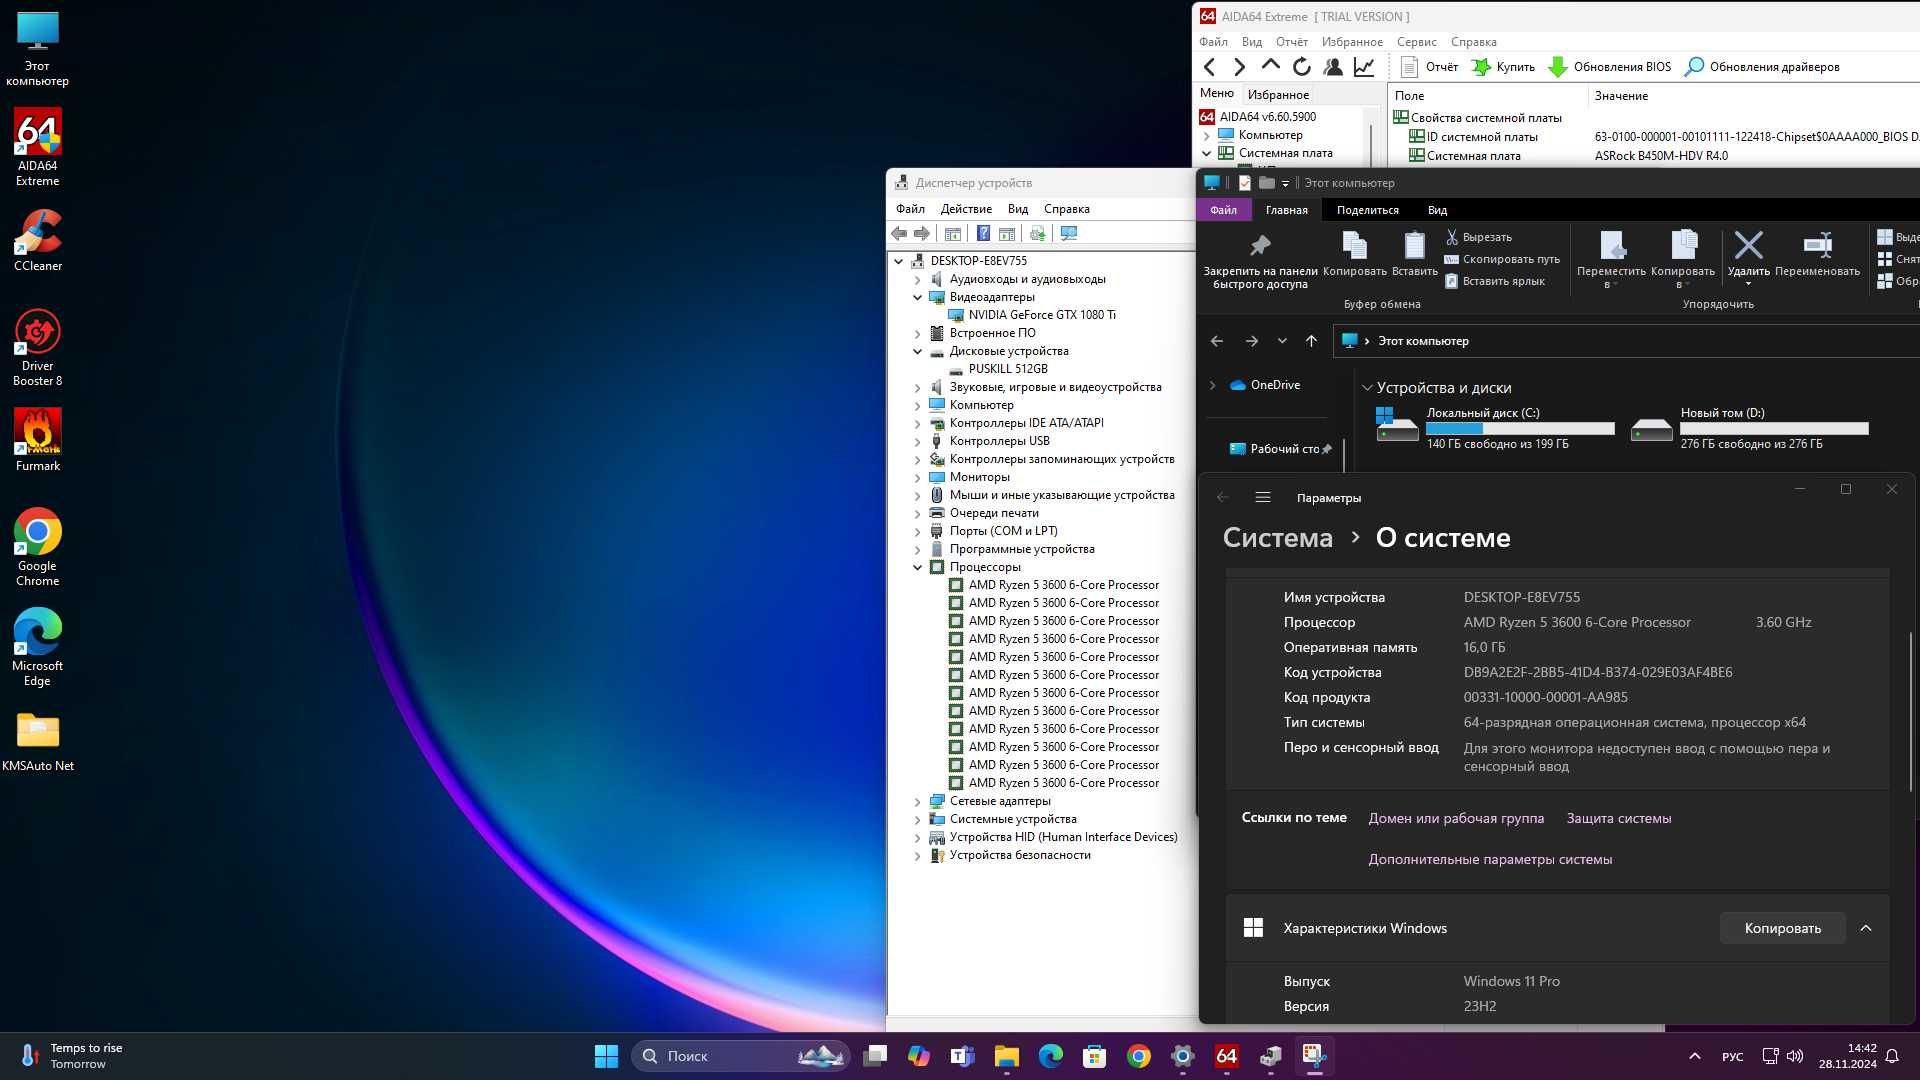Expand OneDrive in Explorer sidebar
Viewport: 1920px width, 1080px height.
click(1212, 385)
